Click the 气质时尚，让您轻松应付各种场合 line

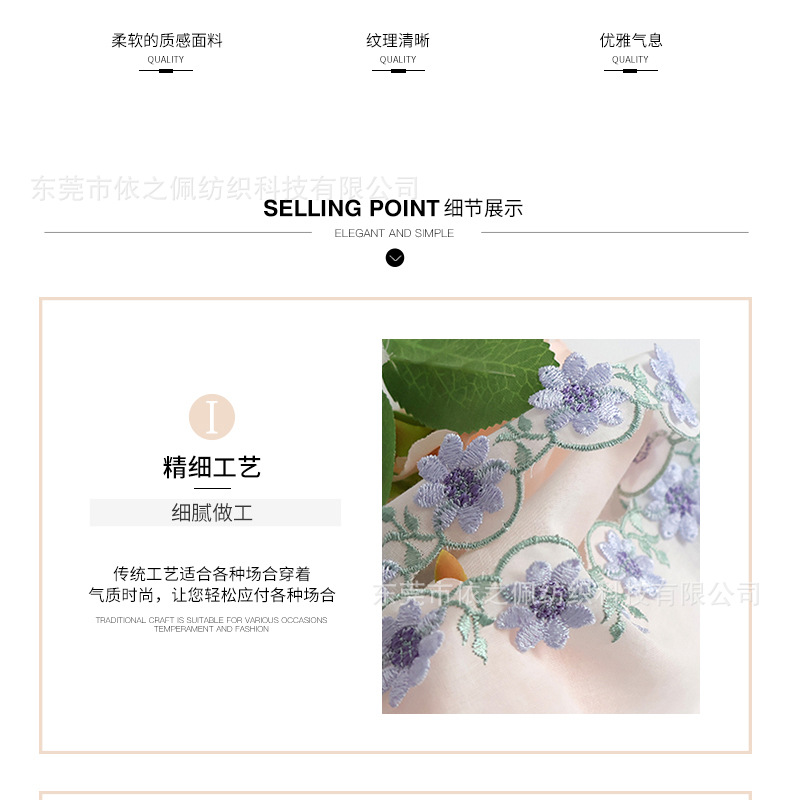212,594
